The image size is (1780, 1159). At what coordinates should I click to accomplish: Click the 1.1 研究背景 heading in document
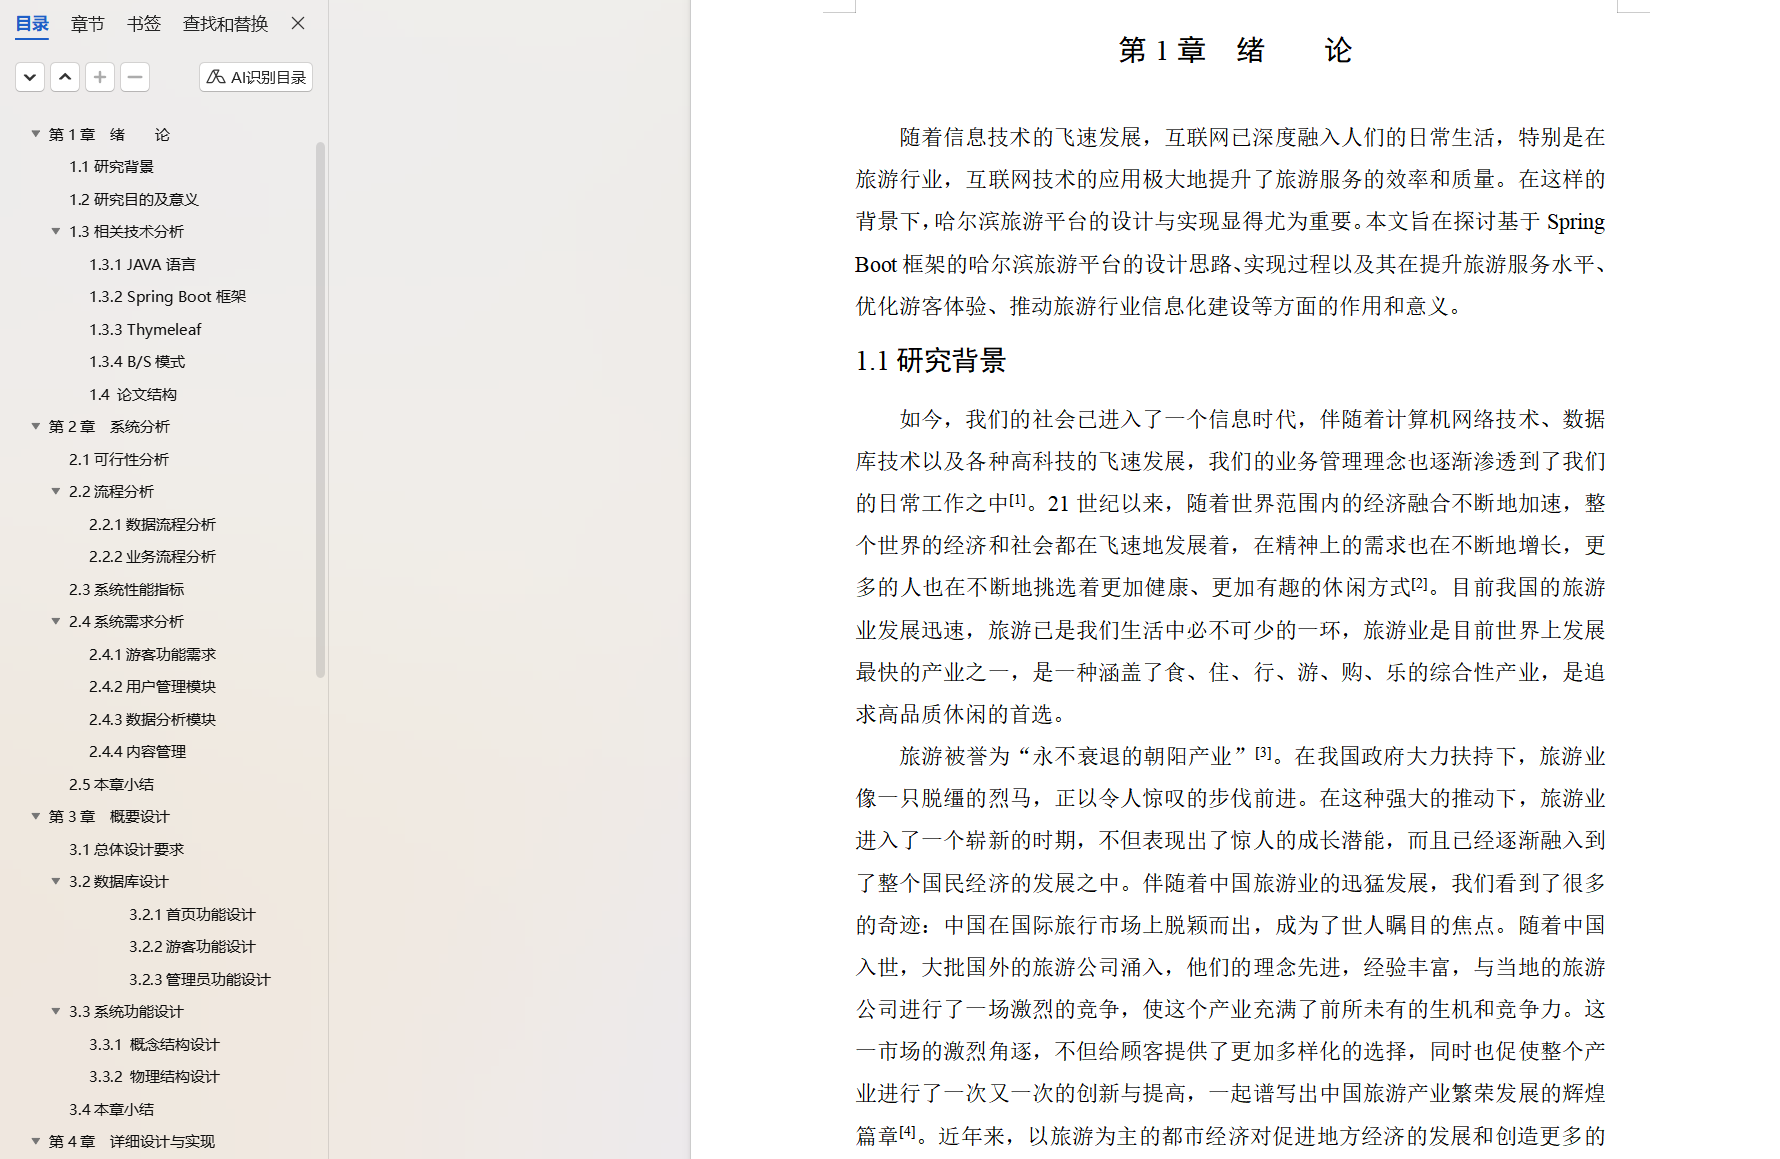click(x=930, y=361)
